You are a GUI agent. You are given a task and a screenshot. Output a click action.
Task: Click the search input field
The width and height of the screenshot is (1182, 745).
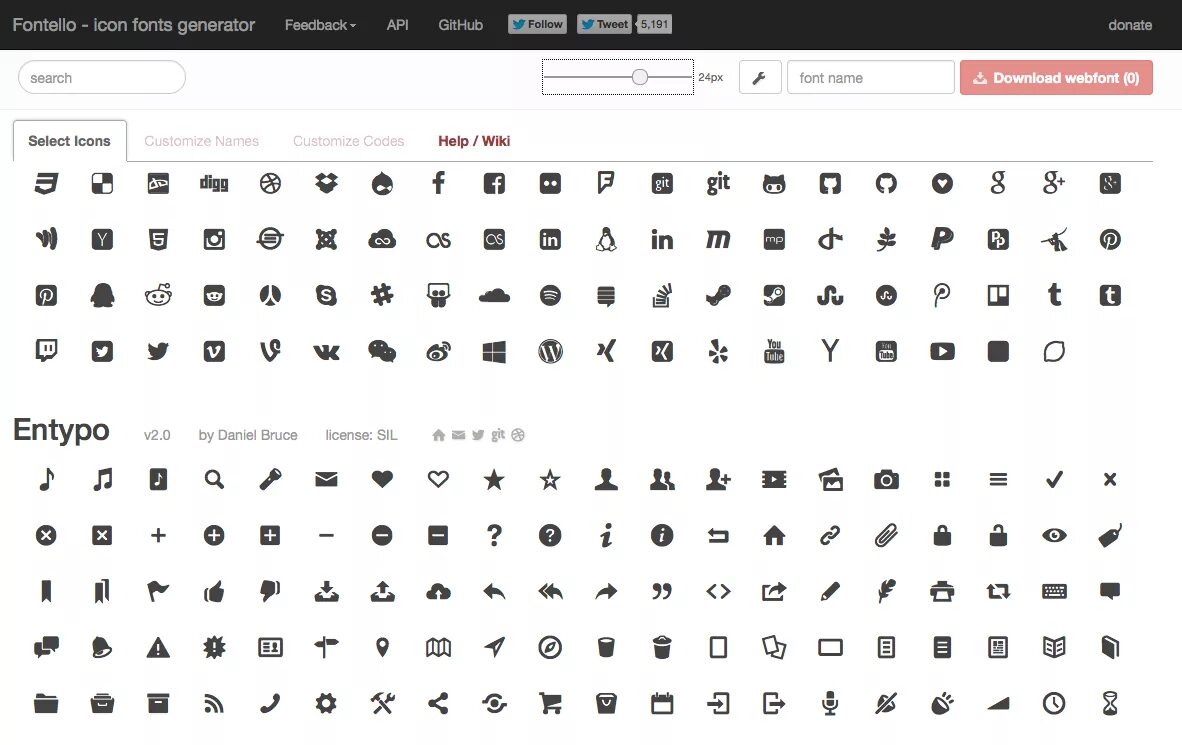(100, 77)
